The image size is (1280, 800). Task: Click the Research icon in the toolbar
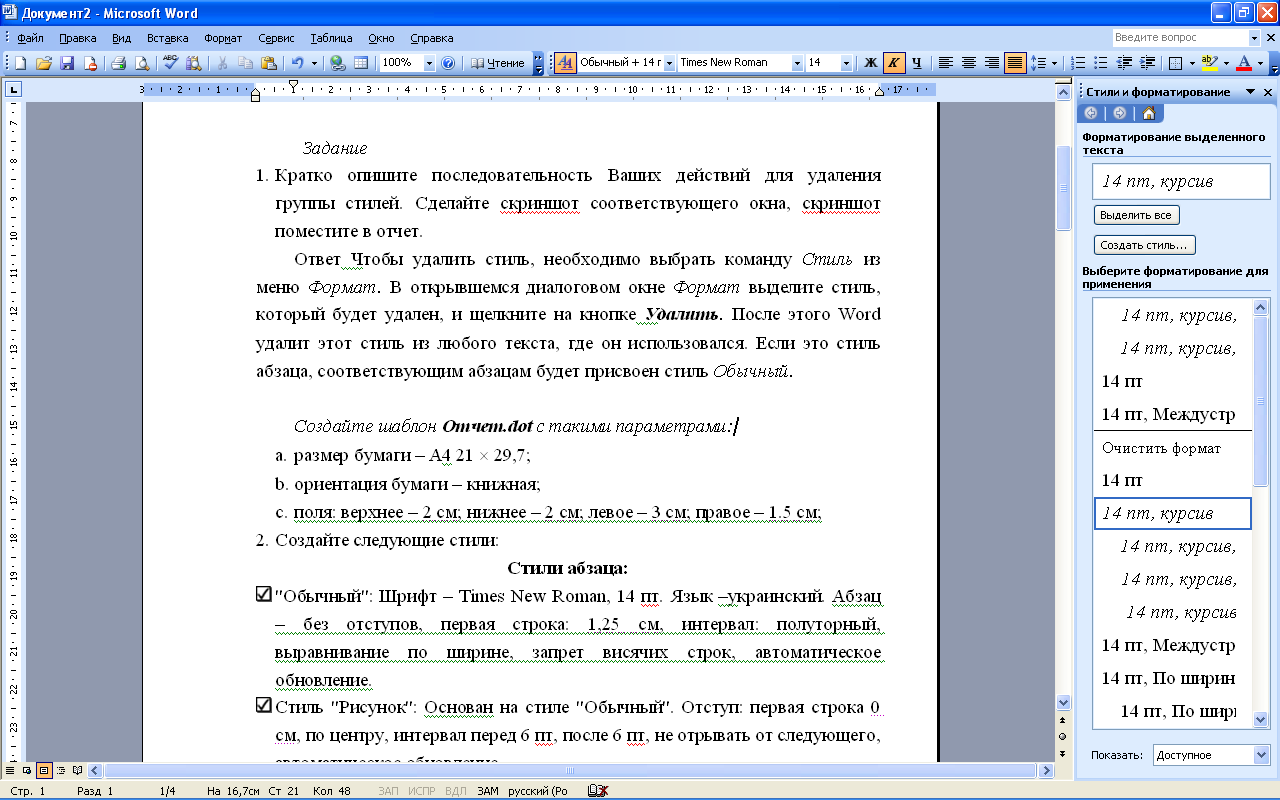193,63
